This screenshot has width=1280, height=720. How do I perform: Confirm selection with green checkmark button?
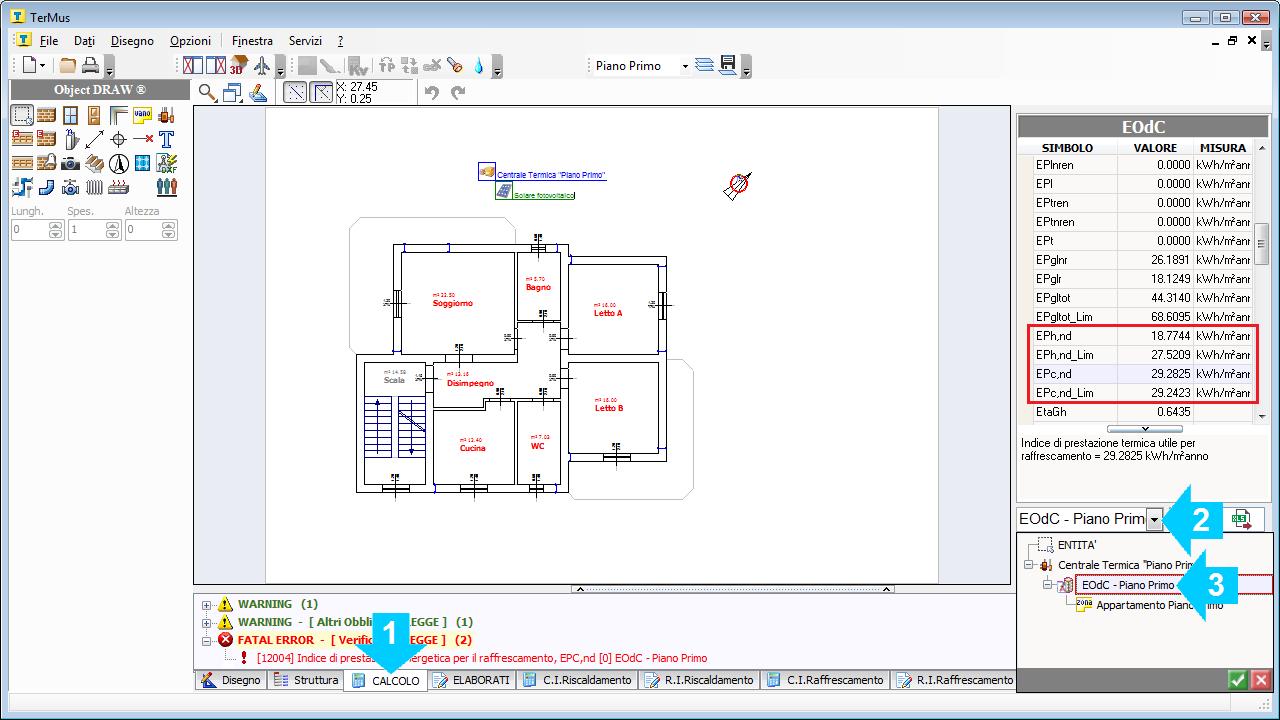(1237, 680)
